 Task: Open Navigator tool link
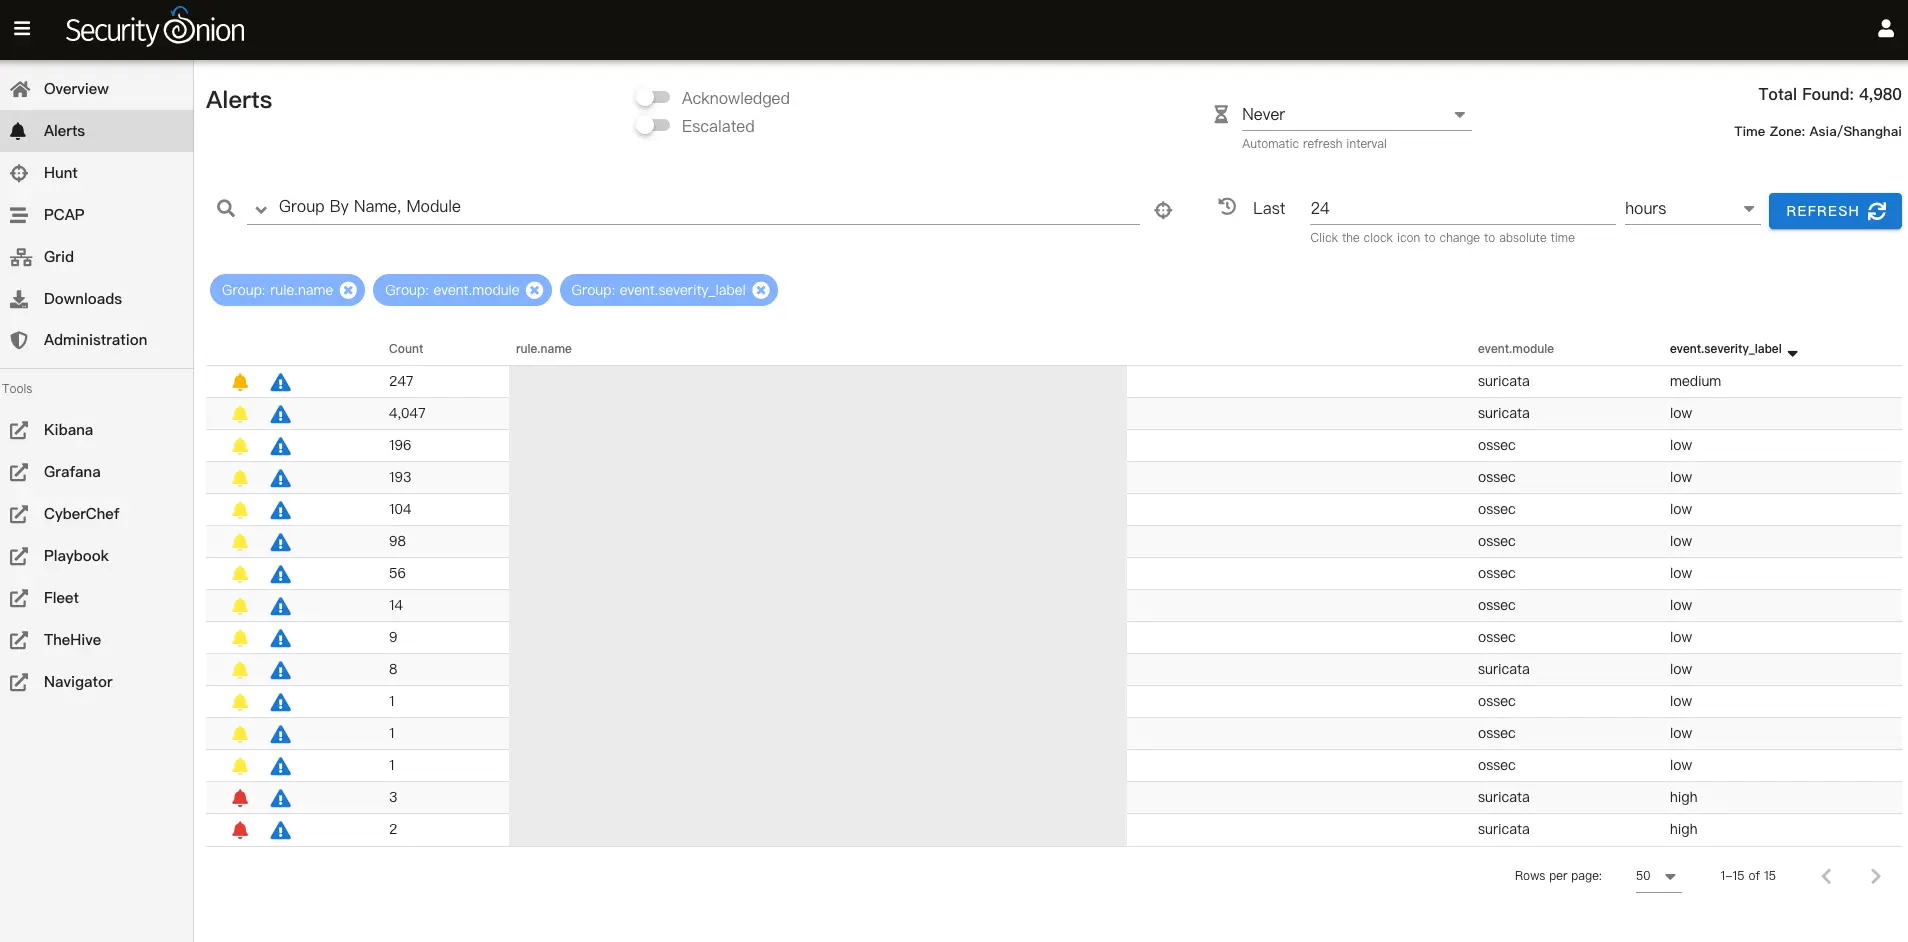pyautogui.click(x=96, y=682)
